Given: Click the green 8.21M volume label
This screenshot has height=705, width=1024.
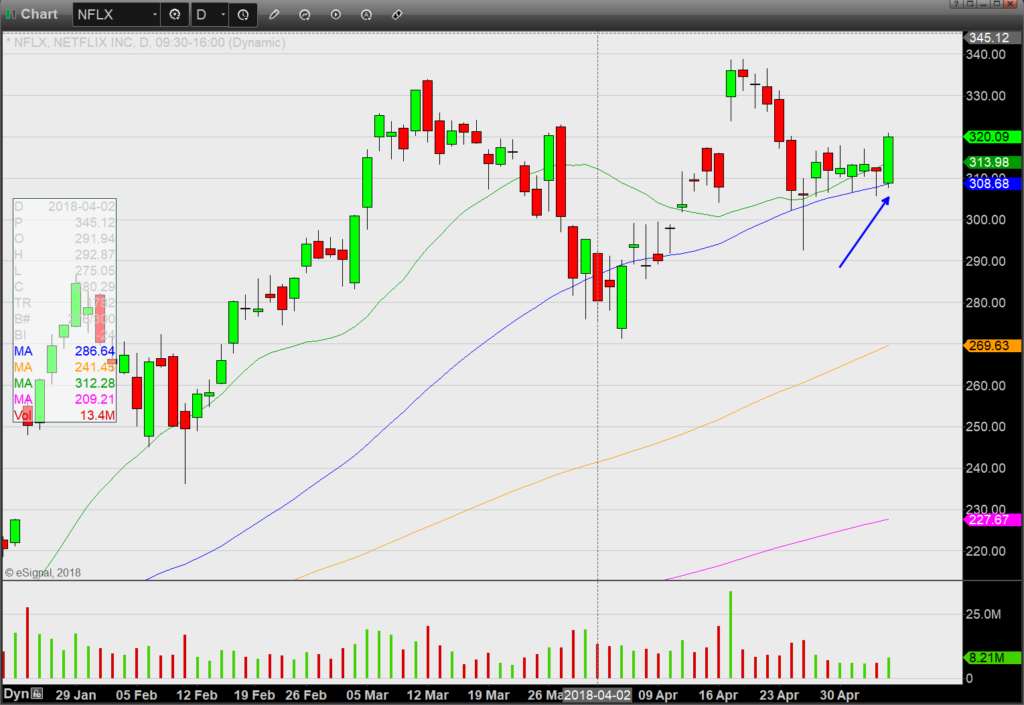Looking at the screenshot, I should tap(992, 657).
